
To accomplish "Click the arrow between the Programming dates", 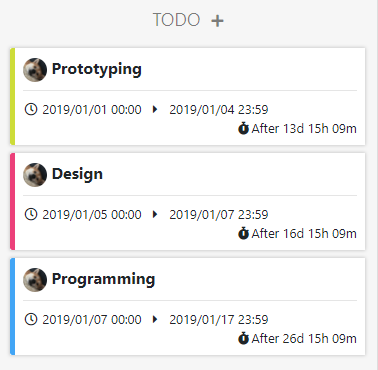I will tap(155, 319).
